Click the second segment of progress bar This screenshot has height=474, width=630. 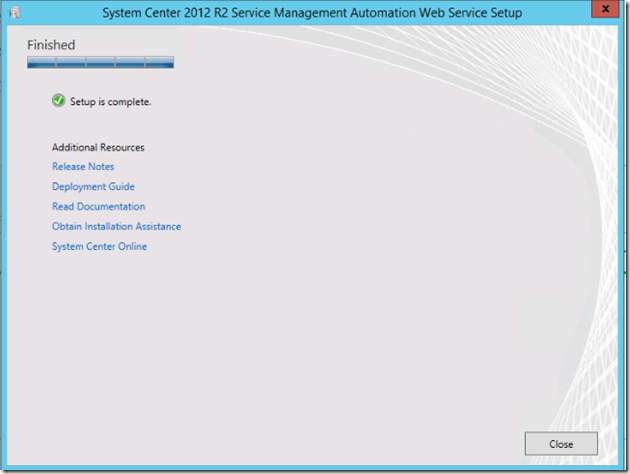[71, 62]
